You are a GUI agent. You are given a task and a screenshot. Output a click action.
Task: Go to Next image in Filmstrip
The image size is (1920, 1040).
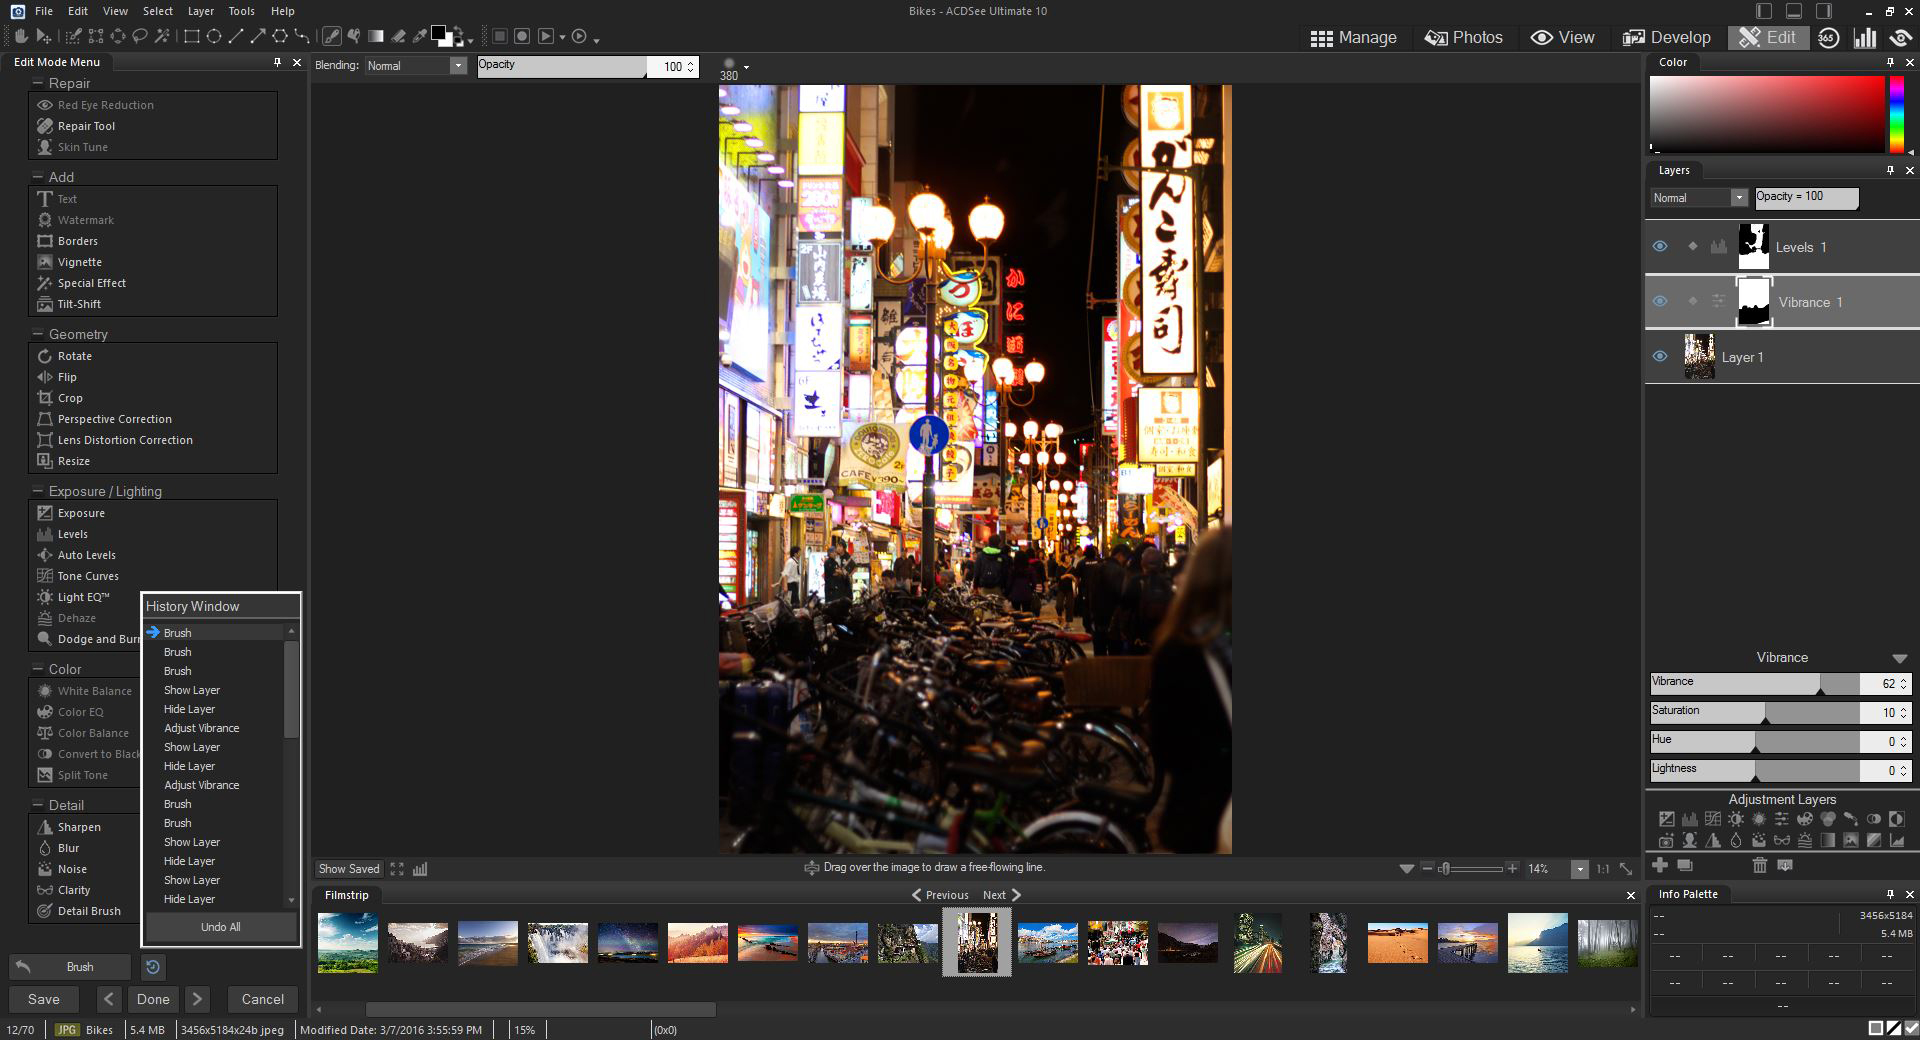click(x=1001, y=895)
